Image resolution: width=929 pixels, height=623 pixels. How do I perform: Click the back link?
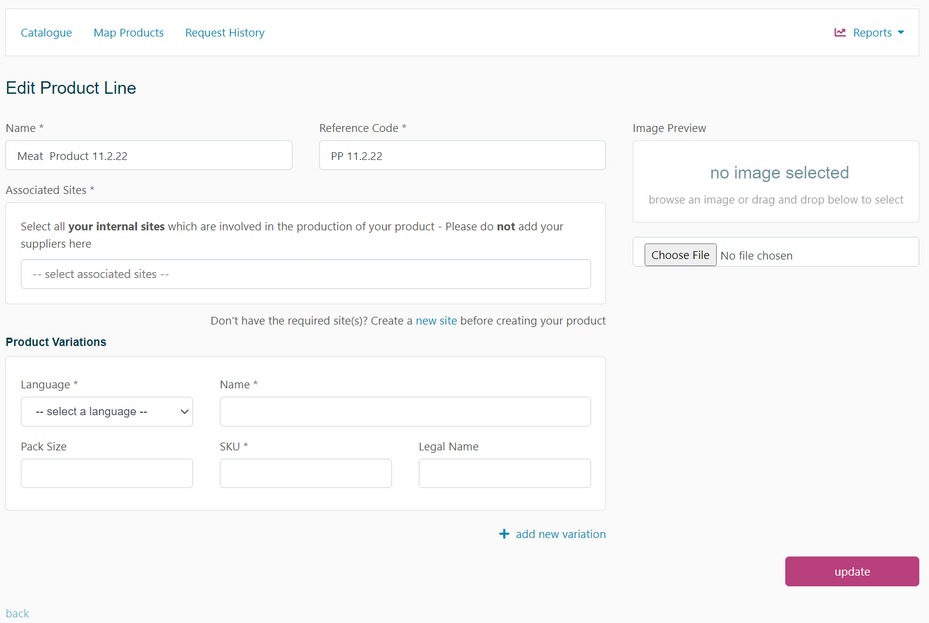17,613
